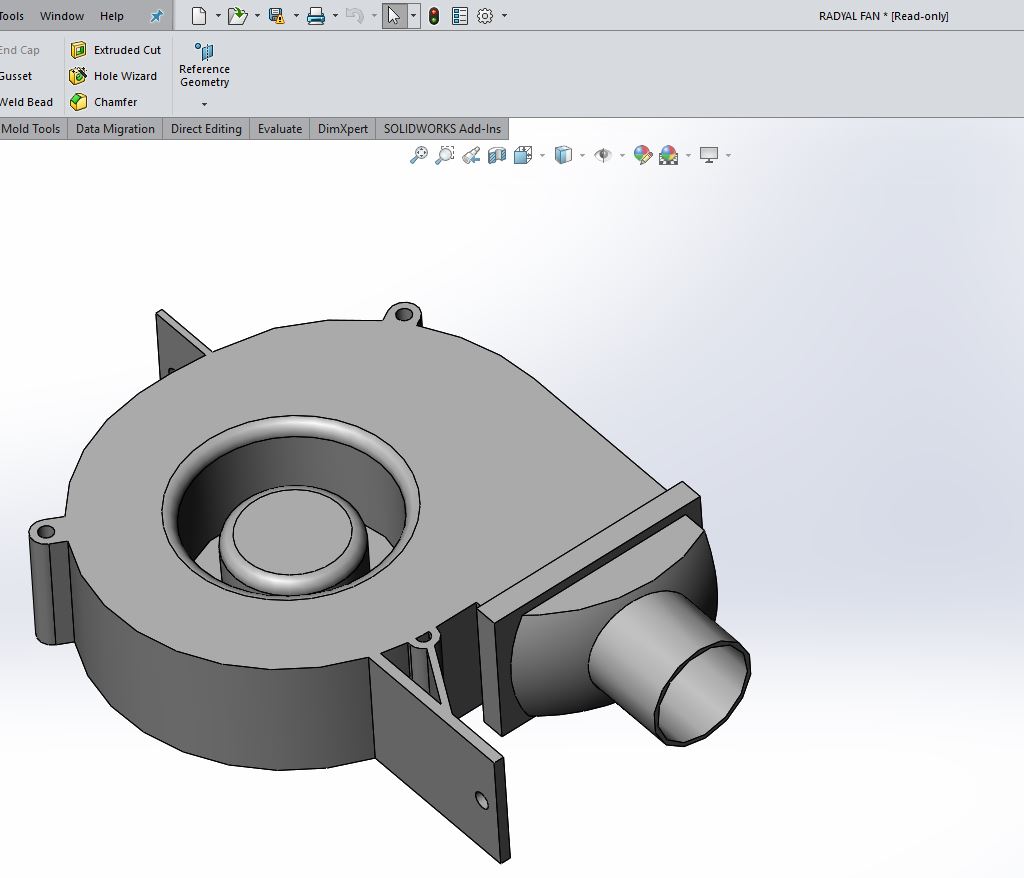Rebuild the model with traffic light icon
Viewport: 1024px width, 878px height.
pos(434,16)
